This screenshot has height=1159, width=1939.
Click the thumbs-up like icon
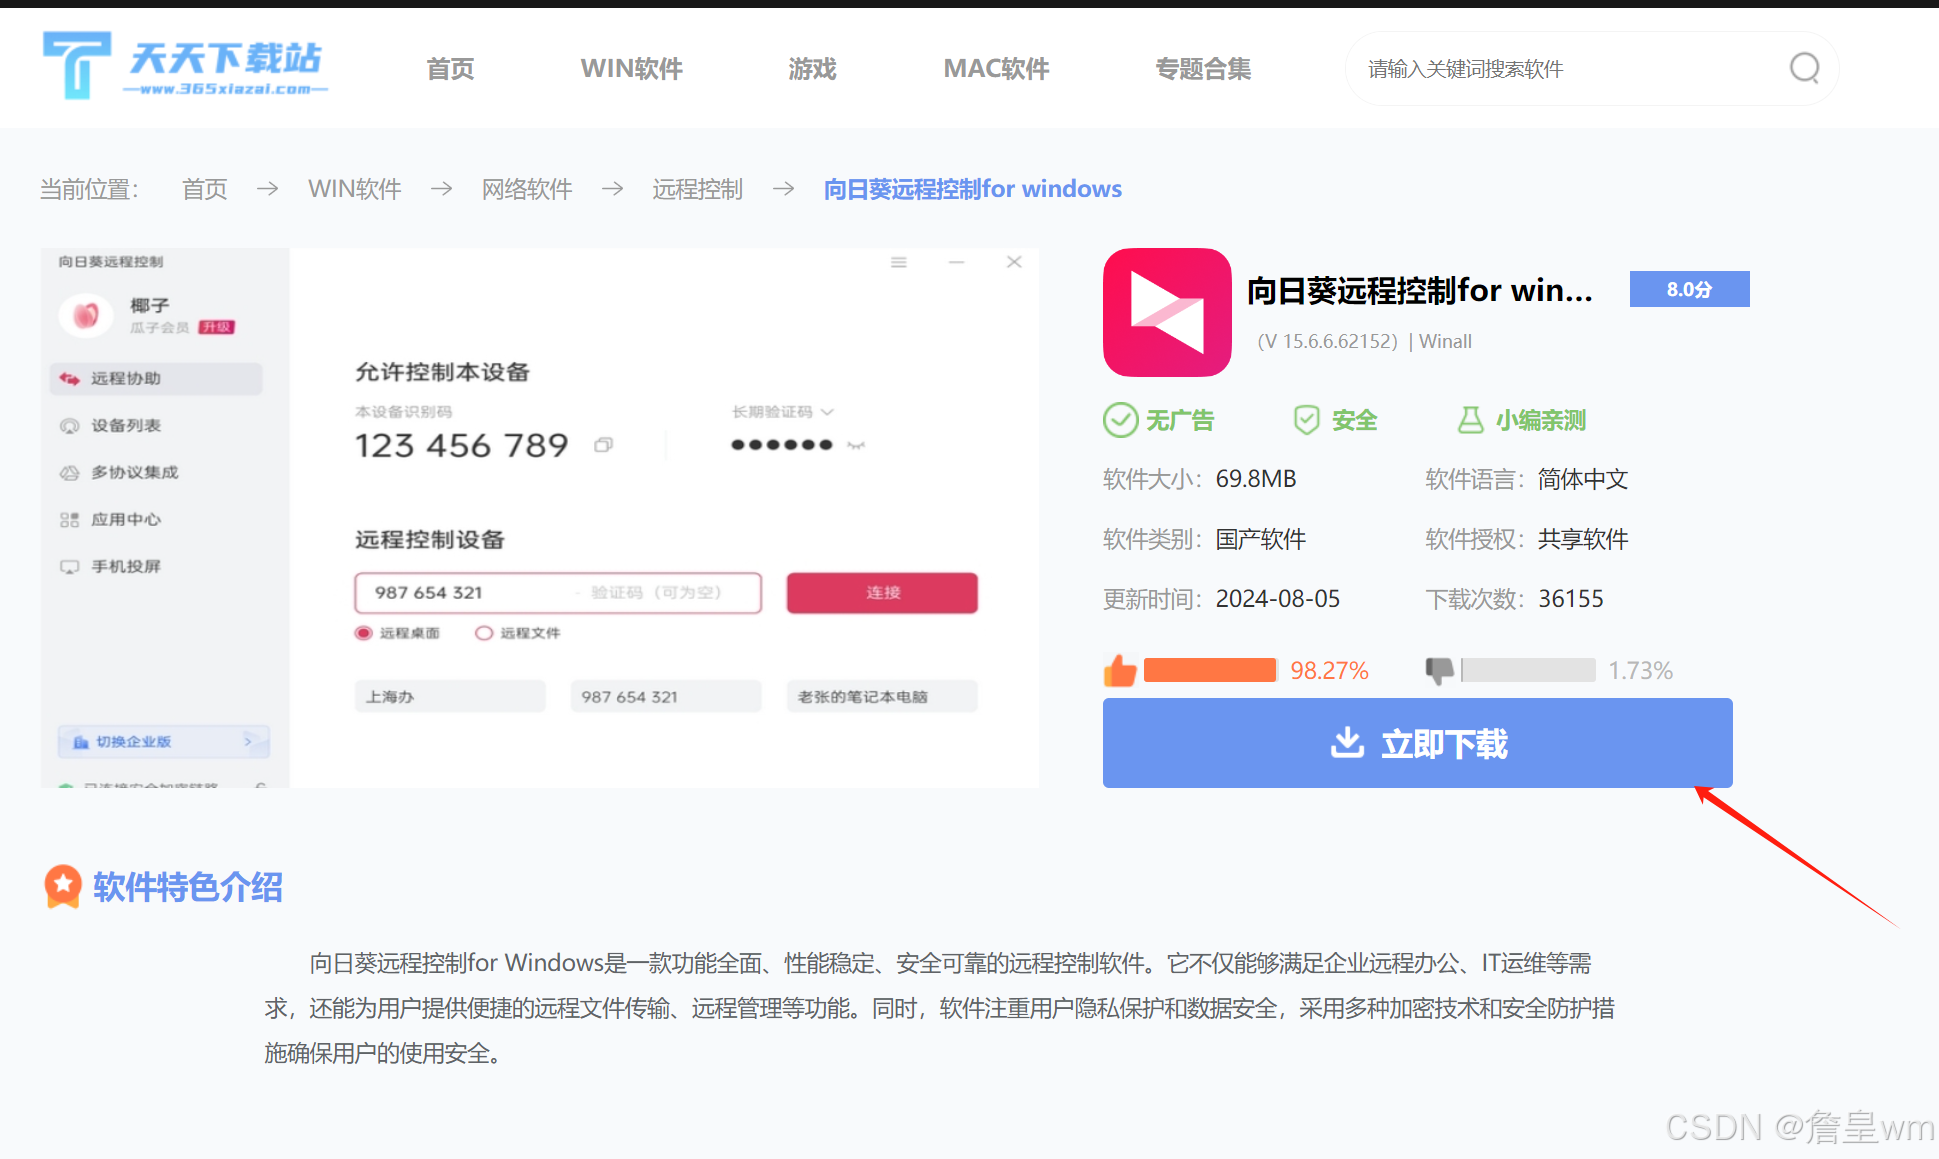pyautogui.click(x=1121, y=670)
